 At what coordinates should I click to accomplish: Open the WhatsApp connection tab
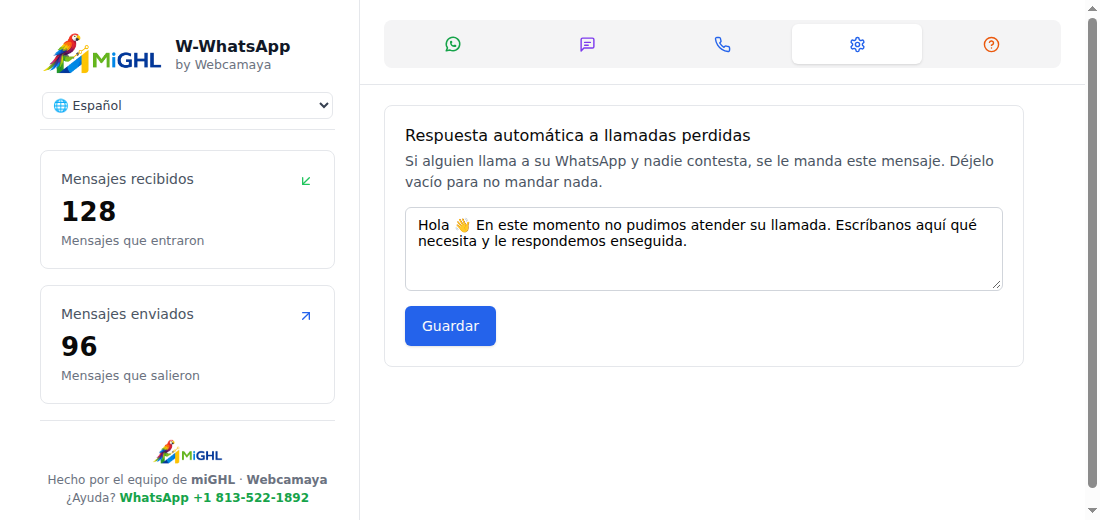pyautogui.click(x=453, y=44)
